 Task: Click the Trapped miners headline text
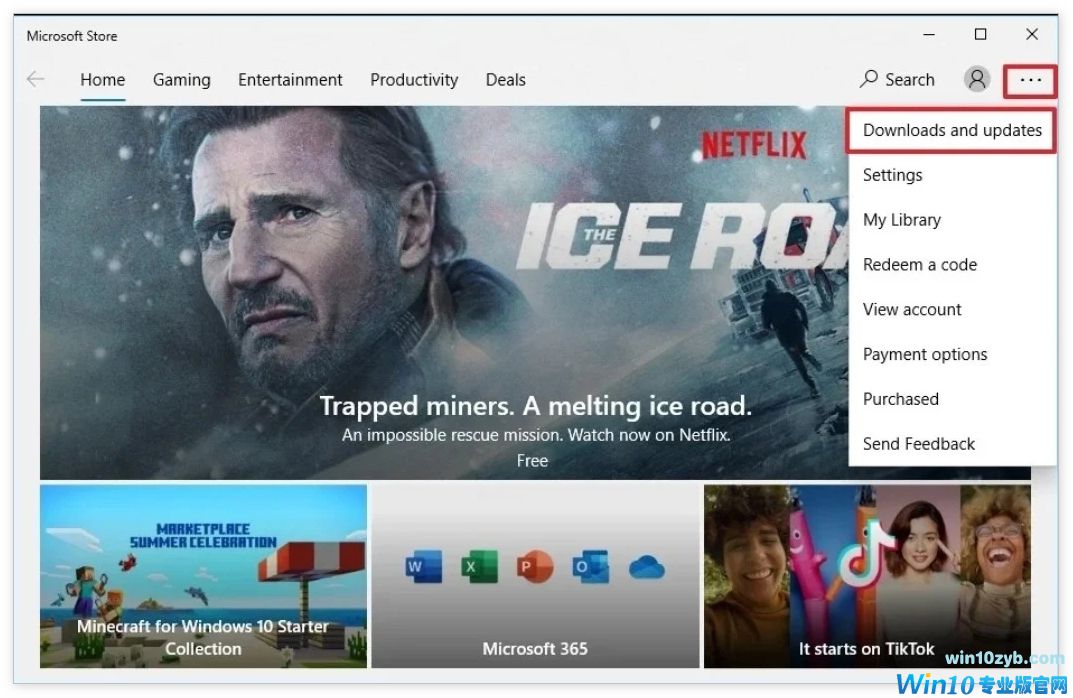[535, 406]
